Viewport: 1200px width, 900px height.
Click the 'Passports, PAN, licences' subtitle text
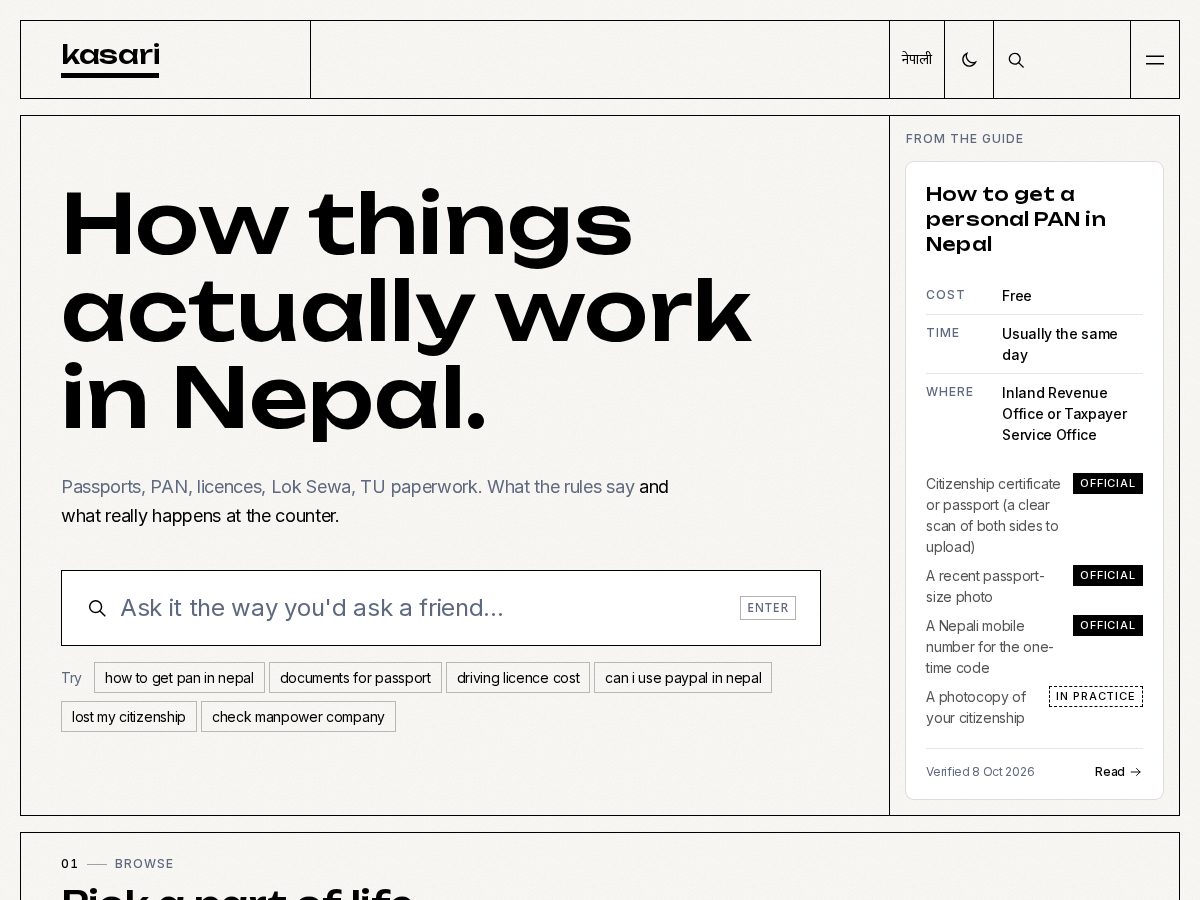click(x=365, y=501)
